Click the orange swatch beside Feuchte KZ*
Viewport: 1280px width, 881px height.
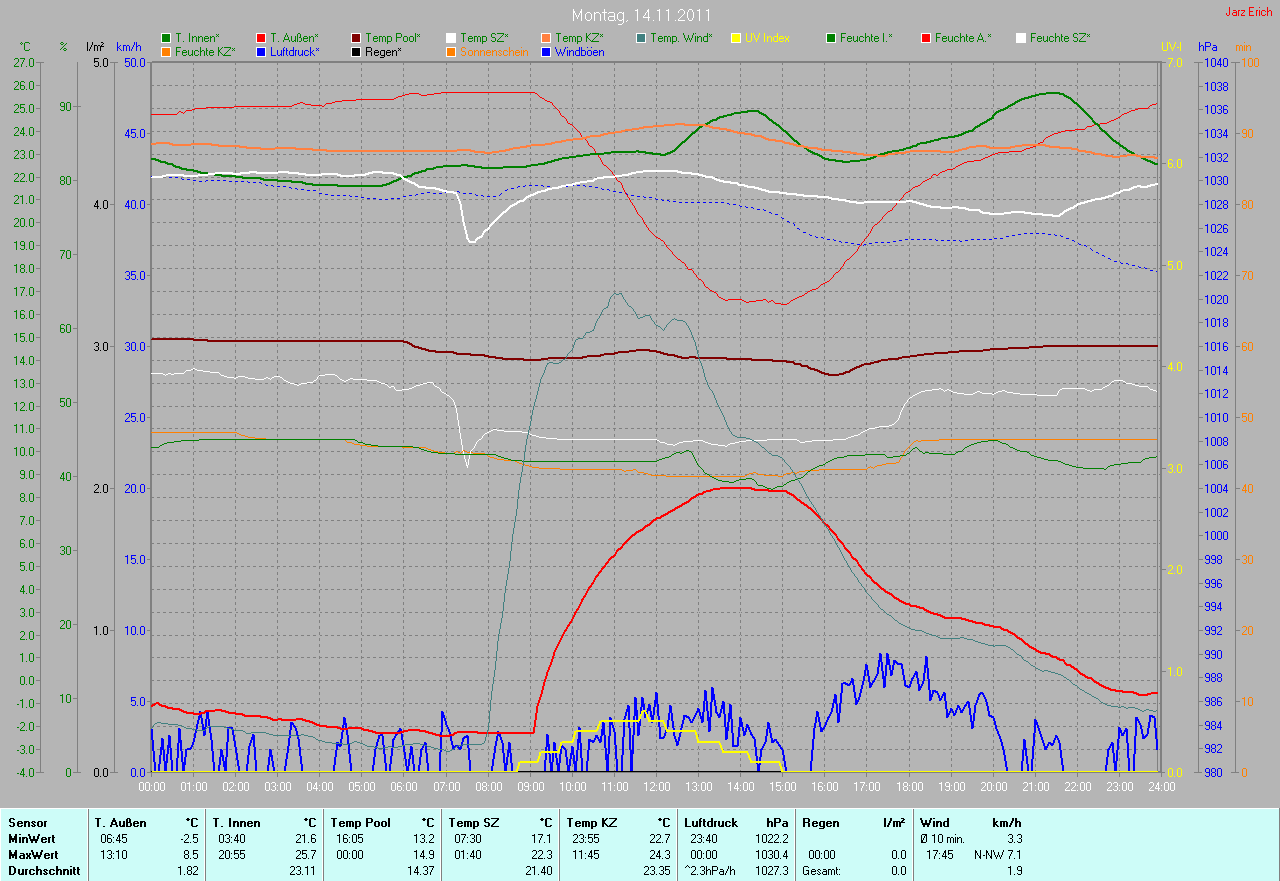165,51
